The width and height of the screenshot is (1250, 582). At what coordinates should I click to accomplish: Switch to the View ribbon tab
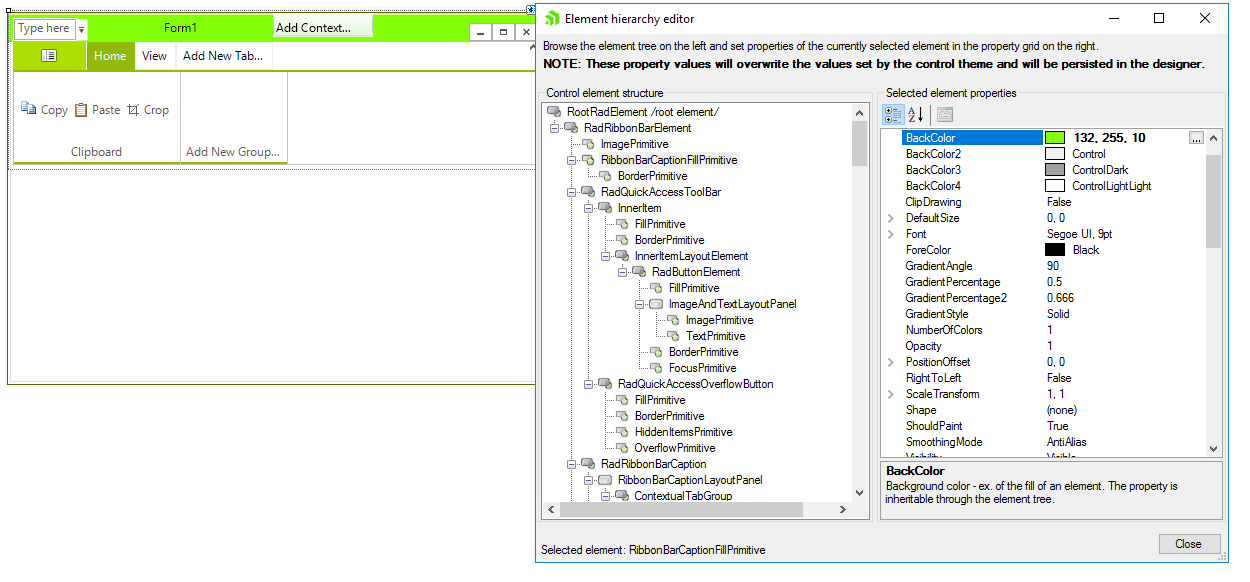pos(155,56)
